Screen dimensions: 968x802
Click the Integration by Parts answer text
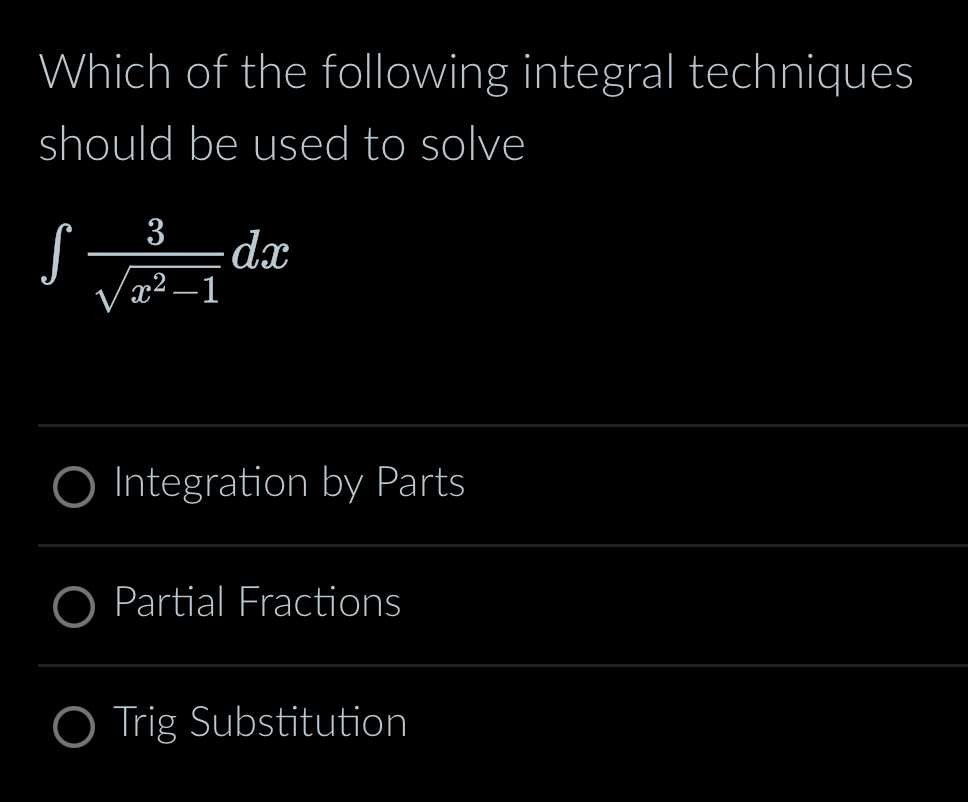288,484
